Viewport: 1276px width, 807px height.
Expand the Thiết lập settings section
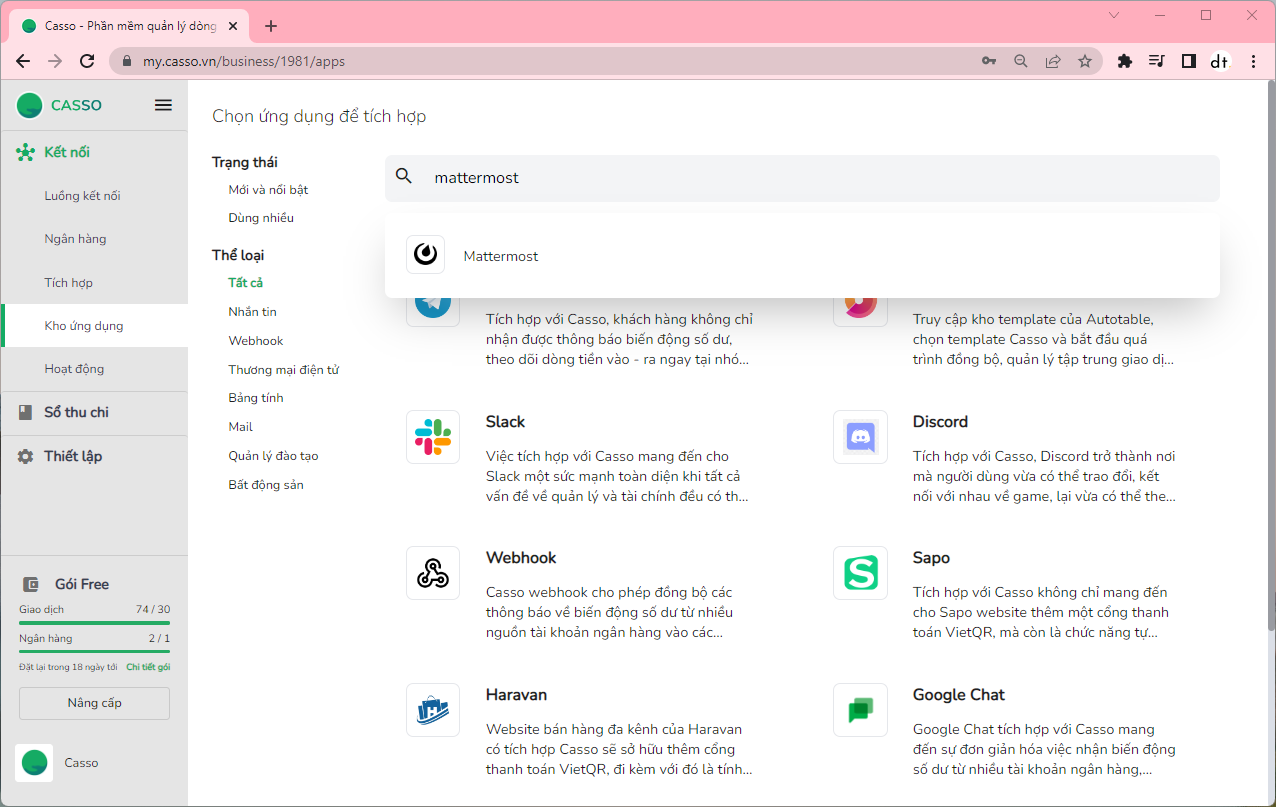(73, 456)
